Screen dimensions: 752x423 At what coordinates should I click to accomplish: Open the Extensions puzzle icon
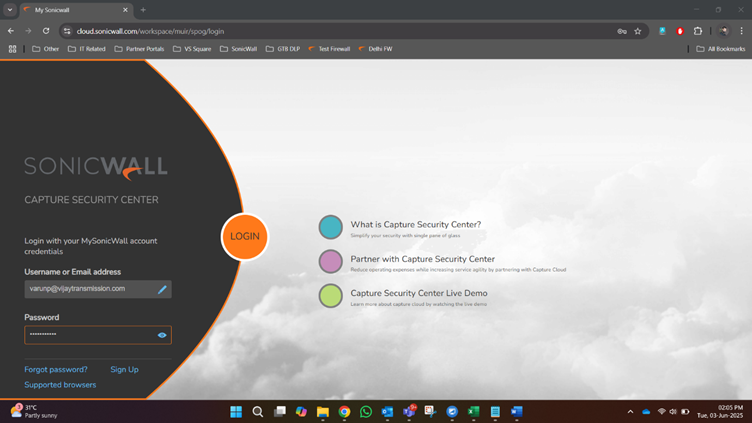point(698,31)
